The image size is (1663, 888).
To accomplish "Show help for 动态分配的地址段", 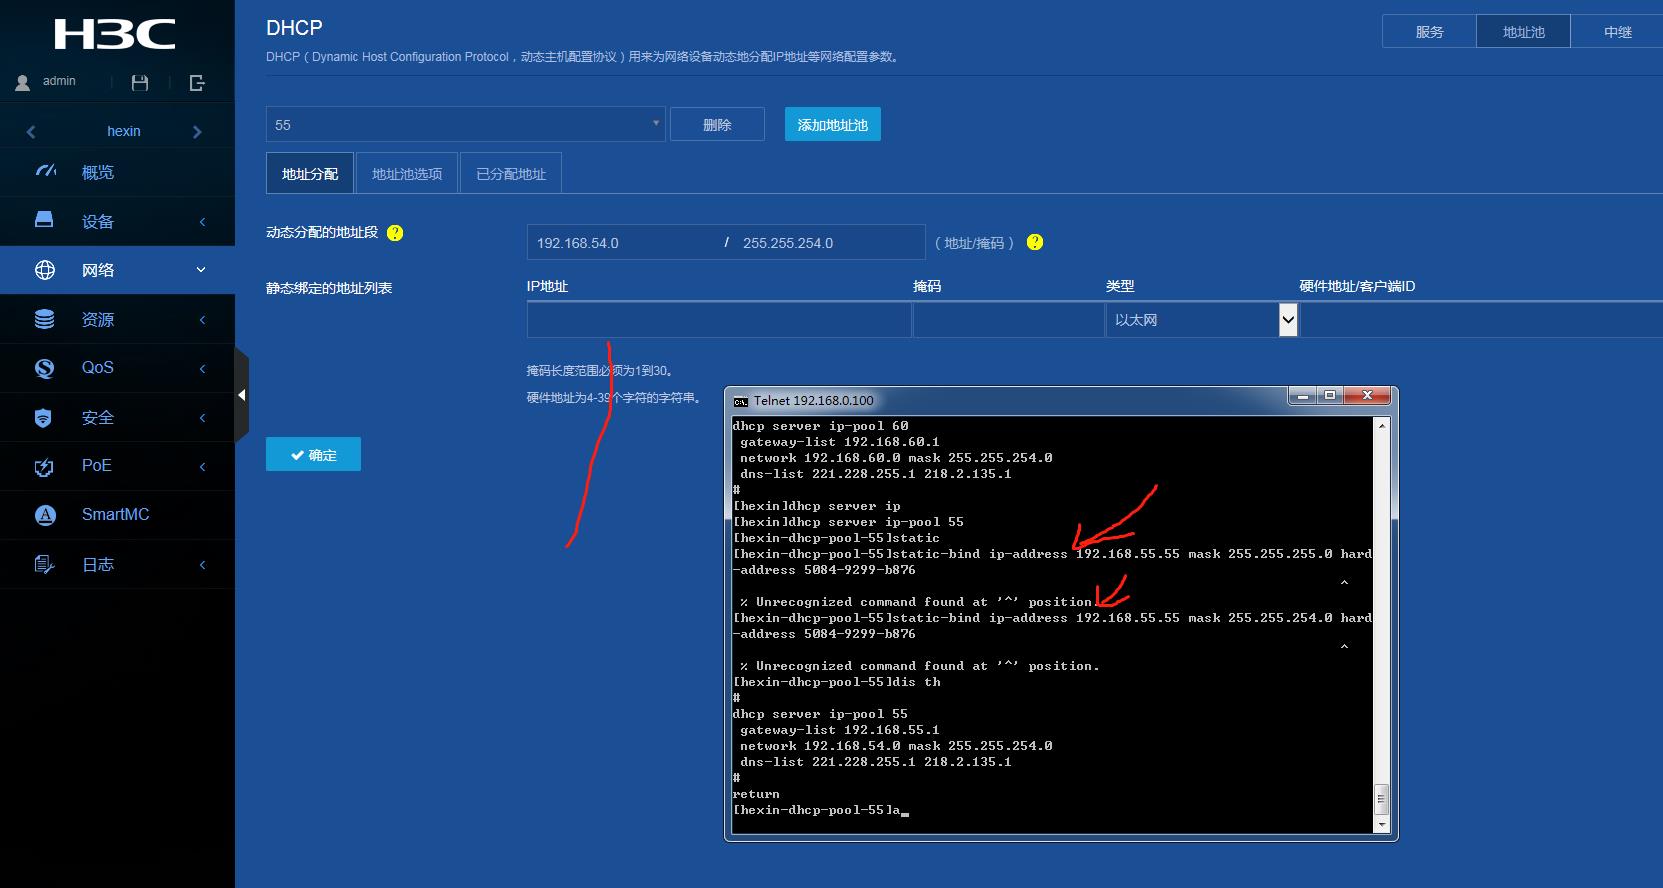I will click(x=395, y=233).
